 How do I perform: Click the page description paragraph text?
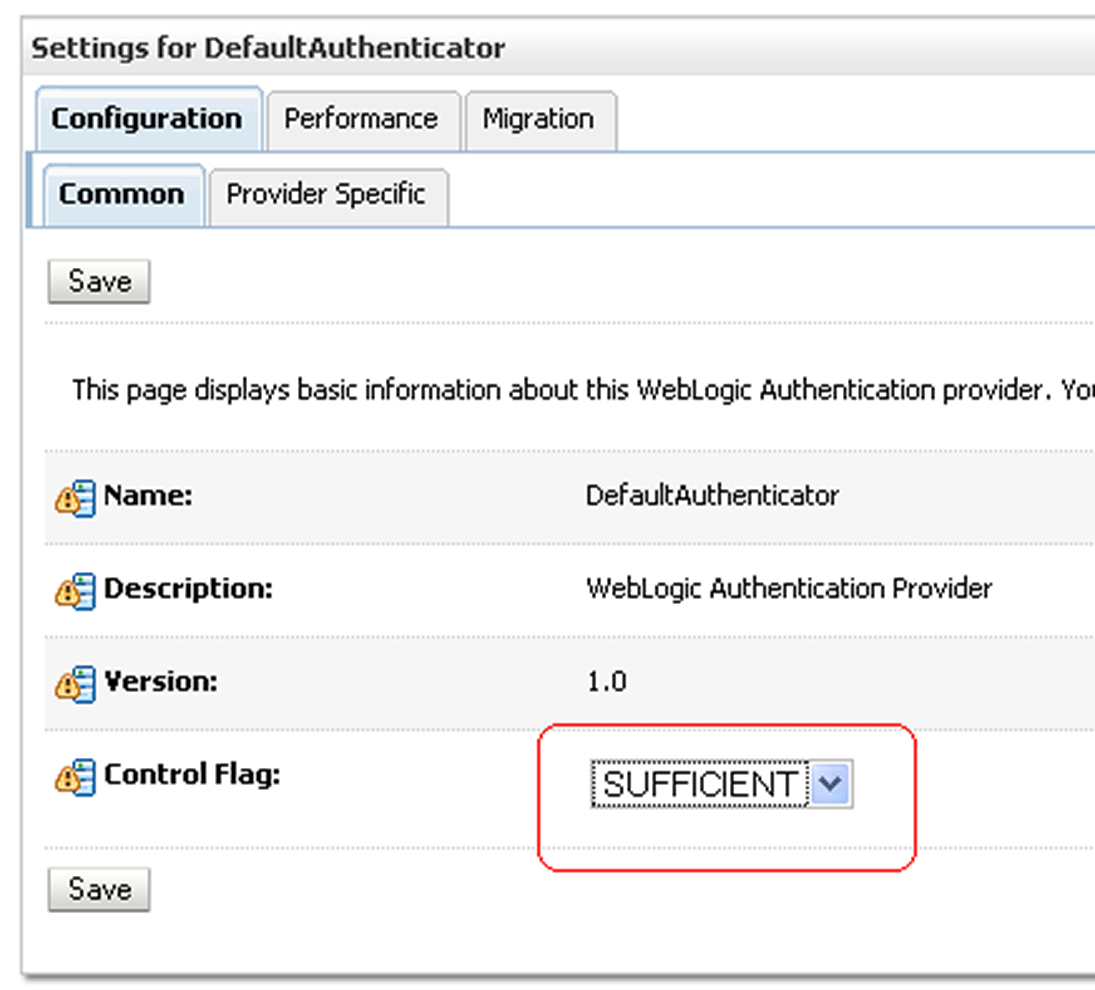pos(583,390)
